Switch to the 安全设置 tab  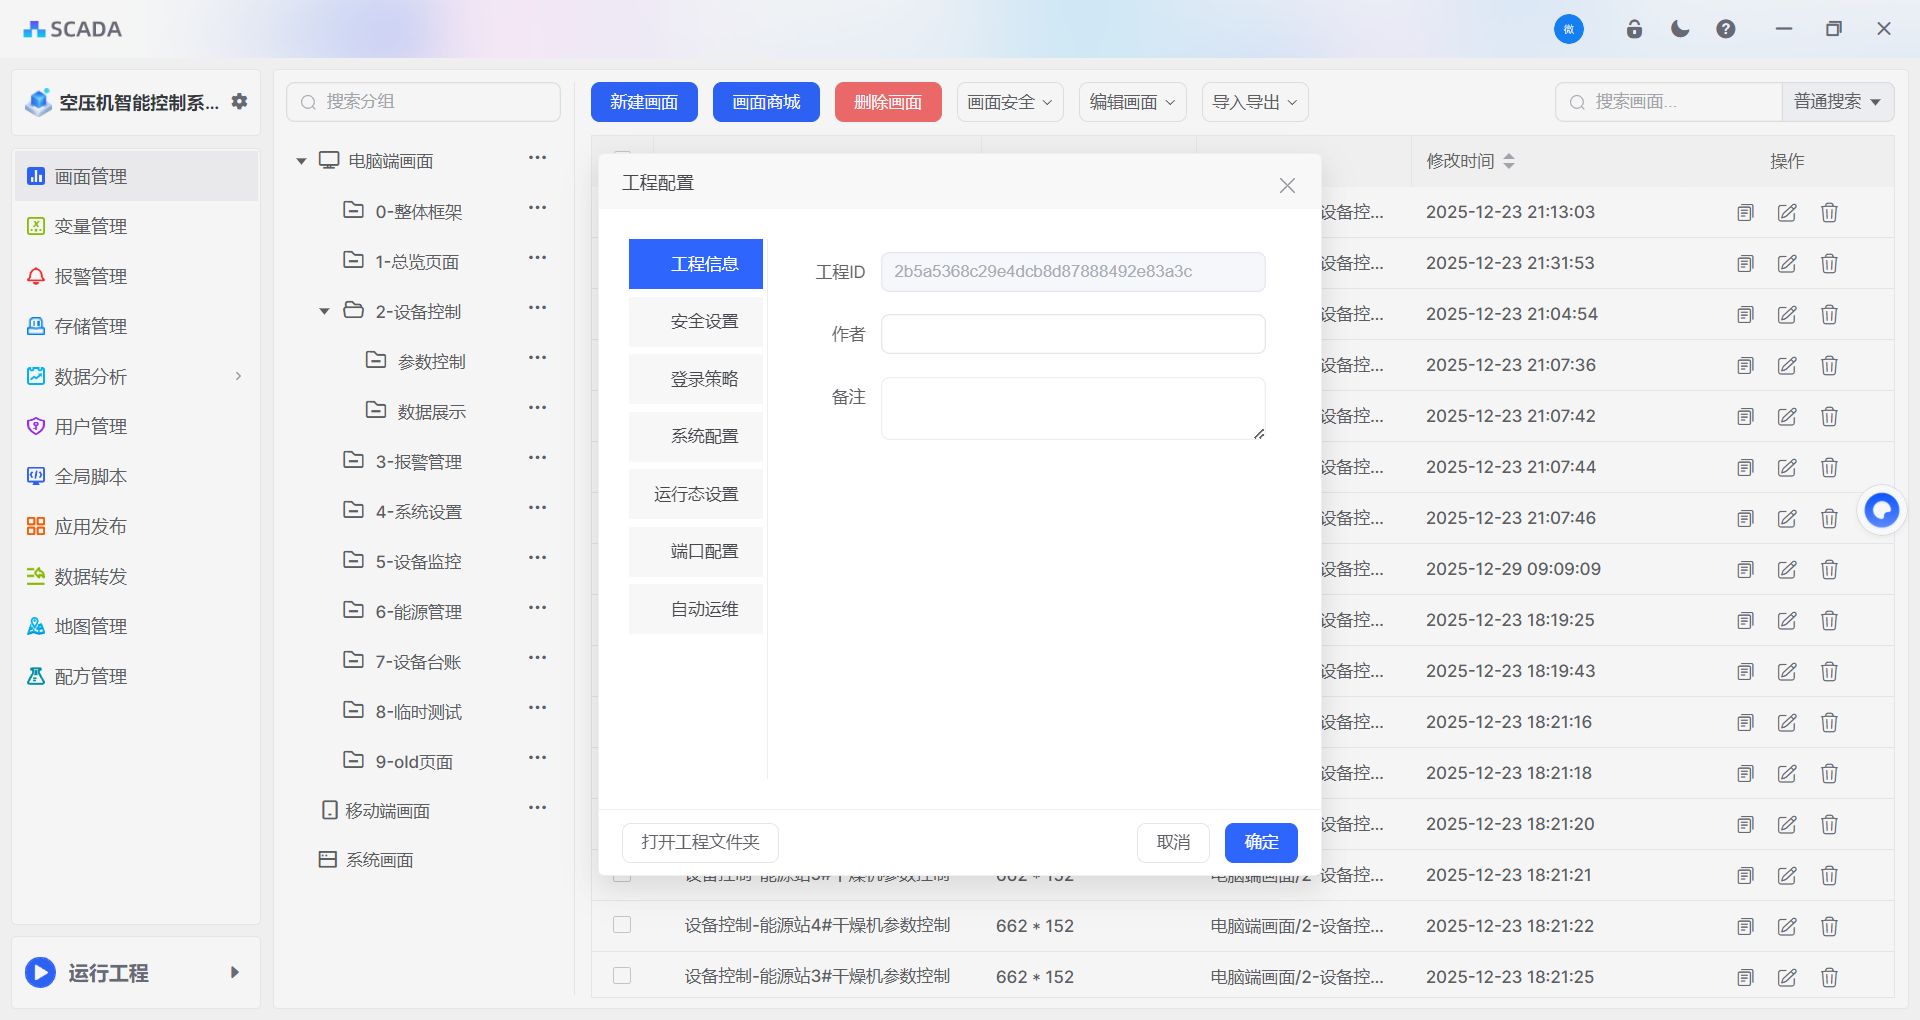[x=695, y=321]
